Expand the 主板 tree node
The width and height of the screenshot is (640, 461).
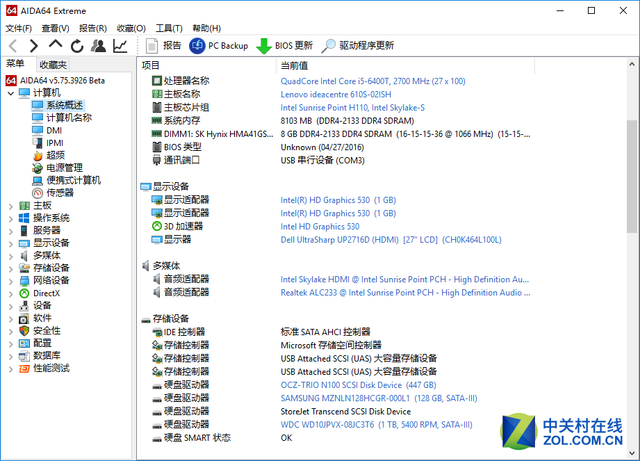[11, 206]
